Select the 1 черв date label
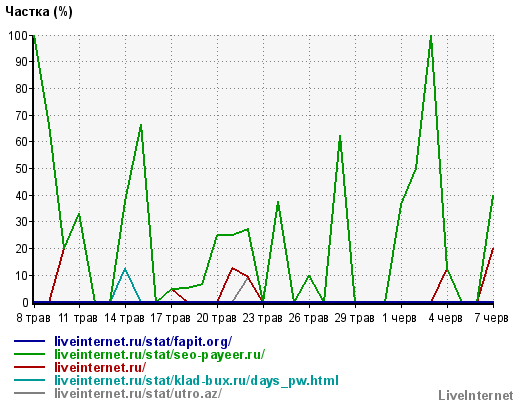The width and height of the screenshot is (520, 405). click(399, 318)
